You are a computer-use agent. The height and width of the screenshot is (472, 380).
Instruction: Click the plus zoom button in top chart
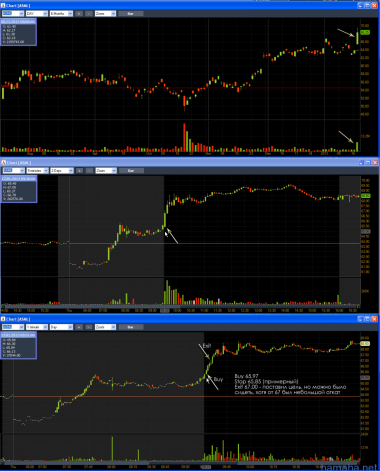[x=79, y=14]
